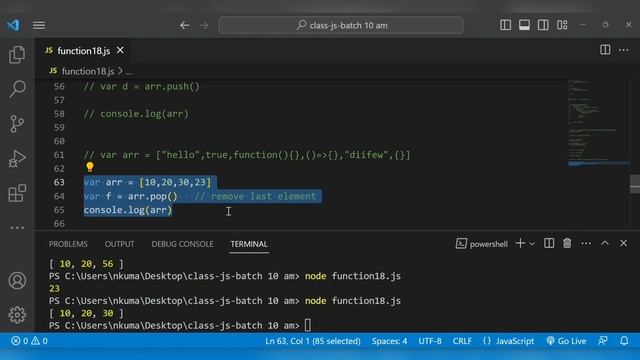Open the Accounts menu
Viewport: 640px width, 360px height.
17,280
